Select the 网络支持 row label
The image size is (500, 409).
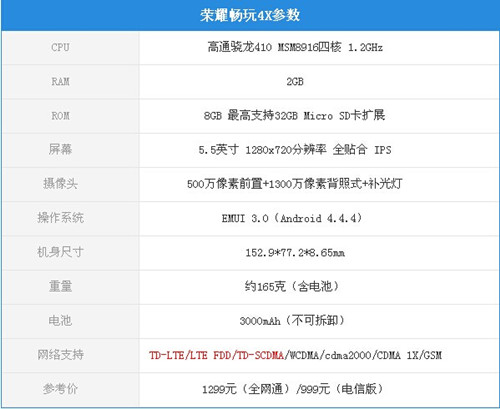(60, 354)
